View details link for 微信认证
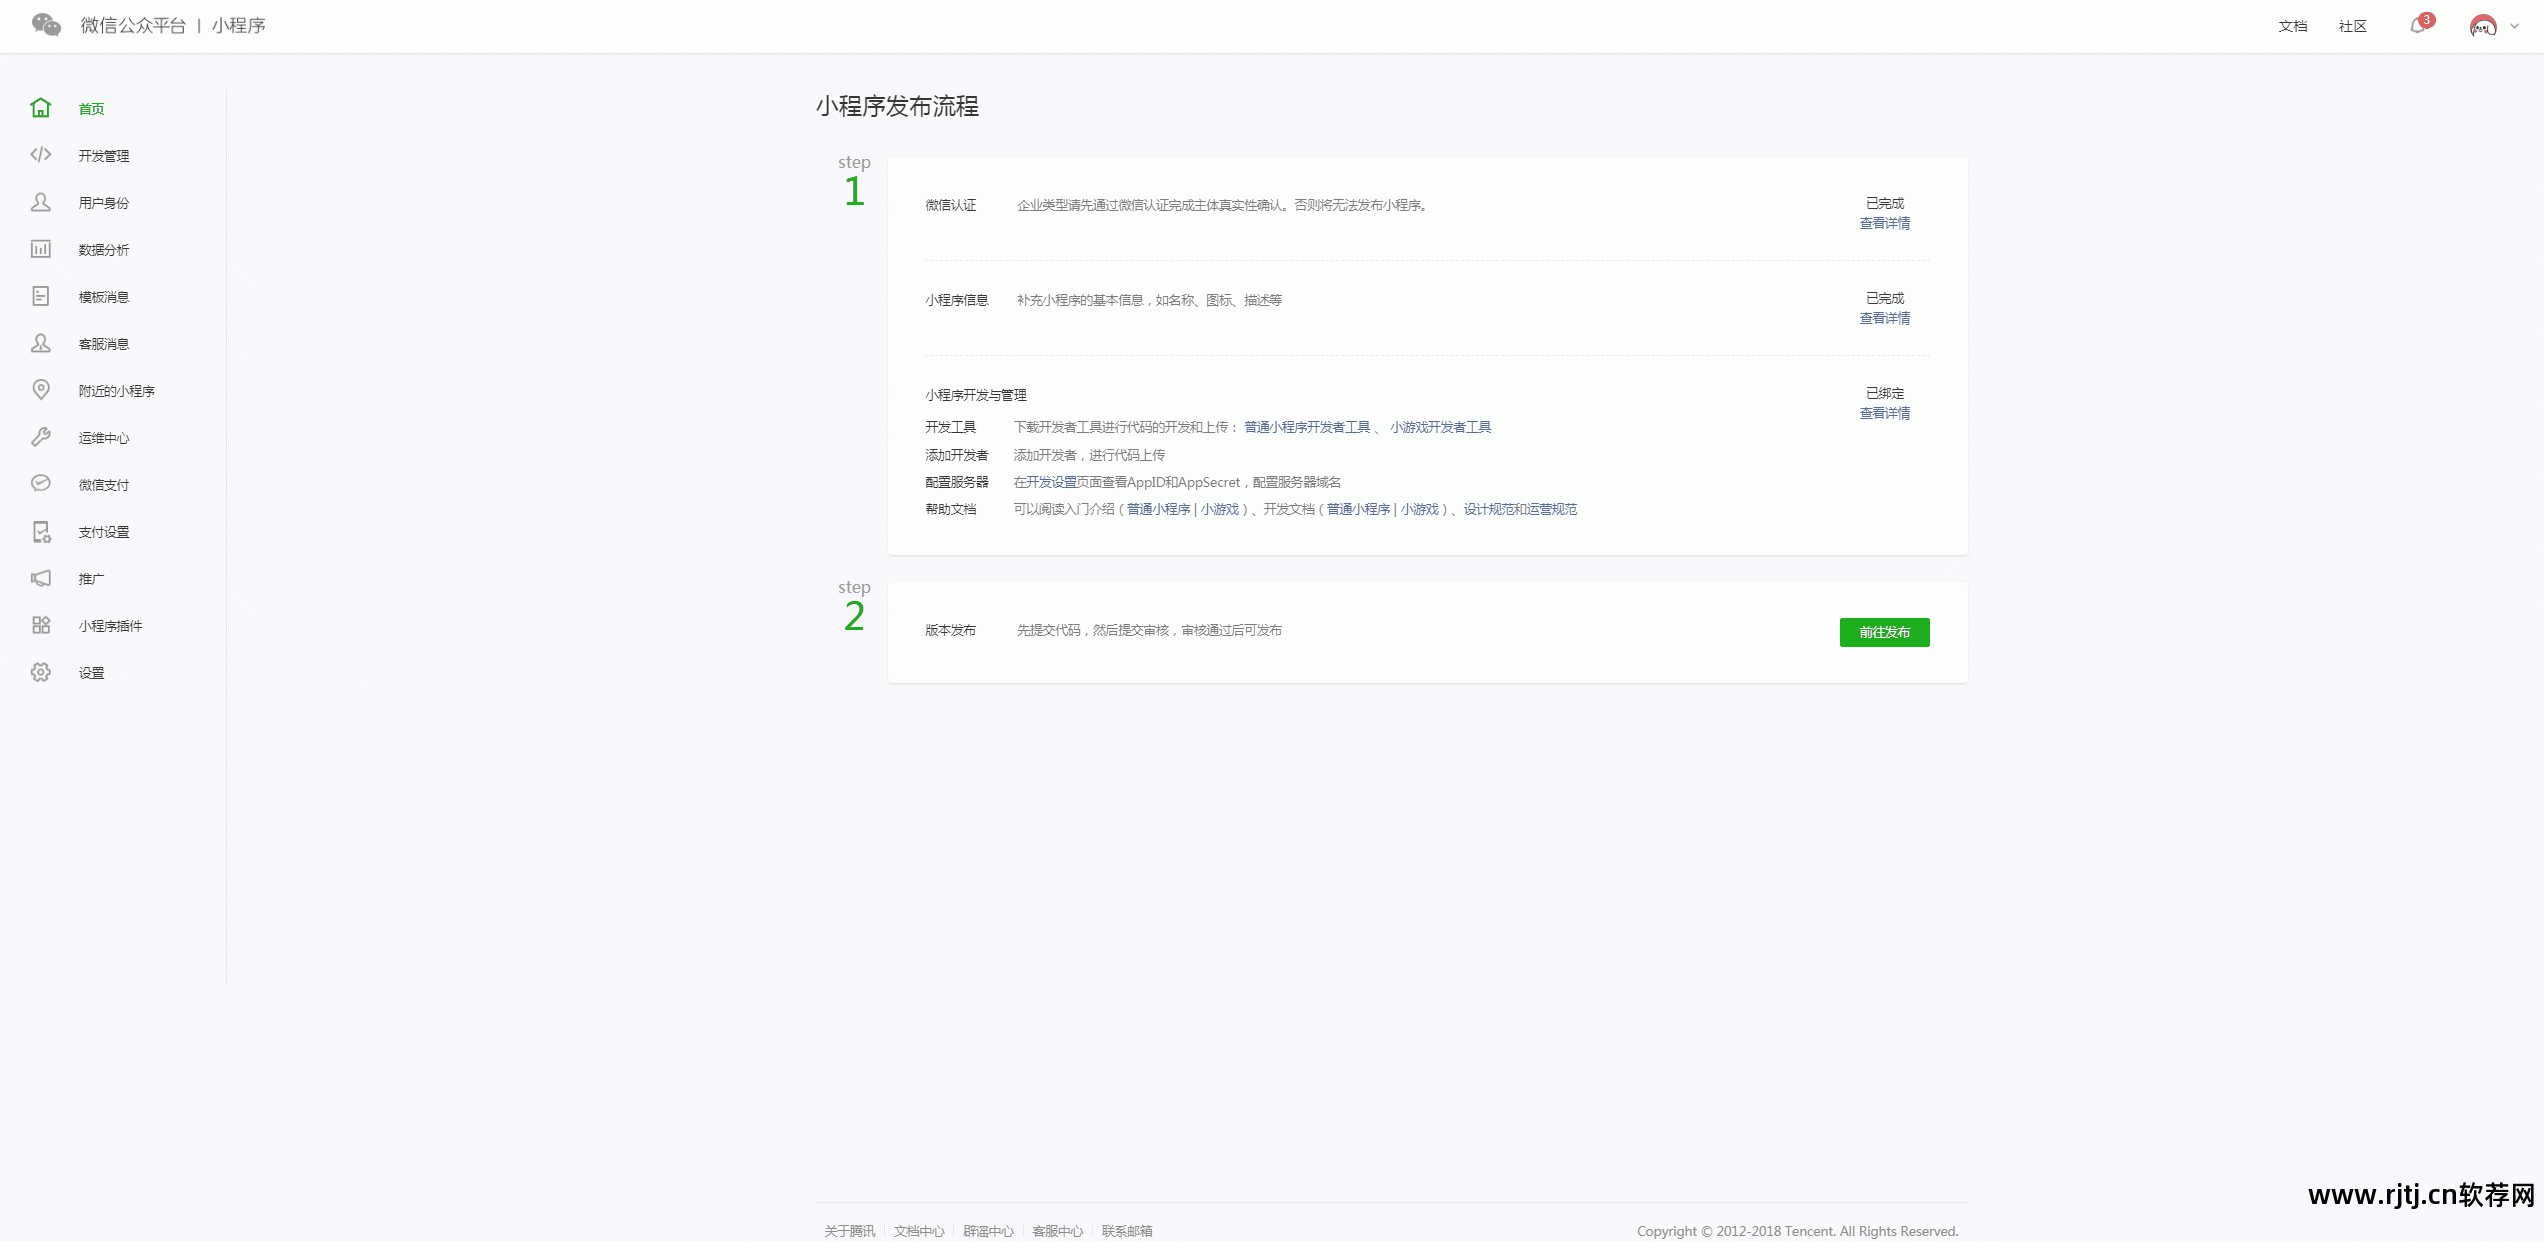This screenshot has height=1241, width=2544. 1884,223
